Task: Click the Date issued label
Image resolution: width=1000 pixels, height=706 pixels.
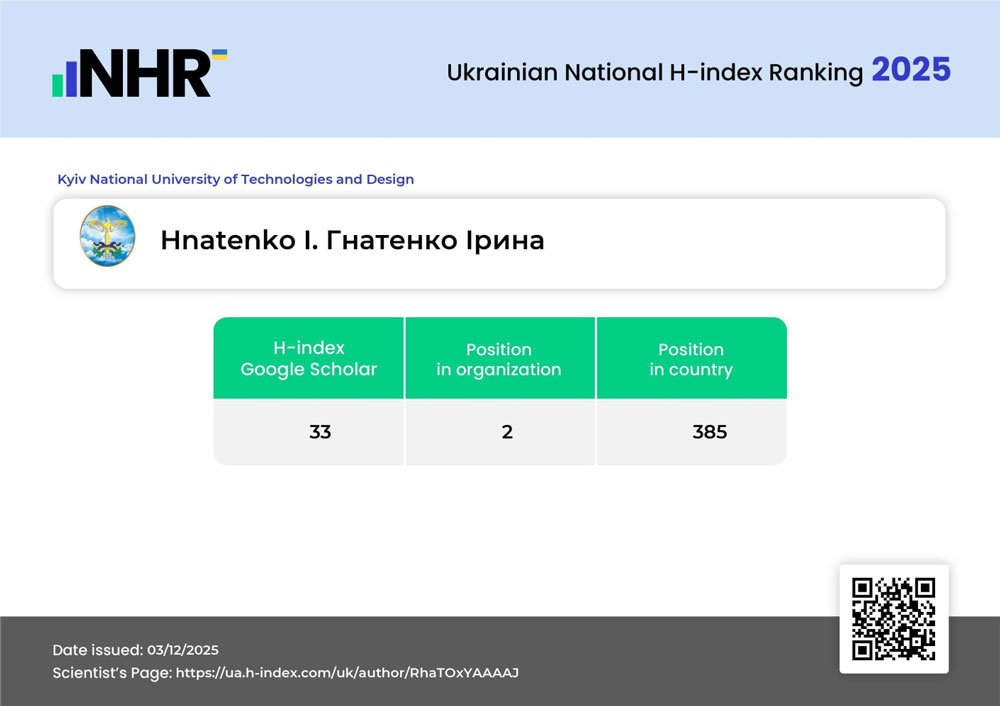Action: [x=98, y=649]
